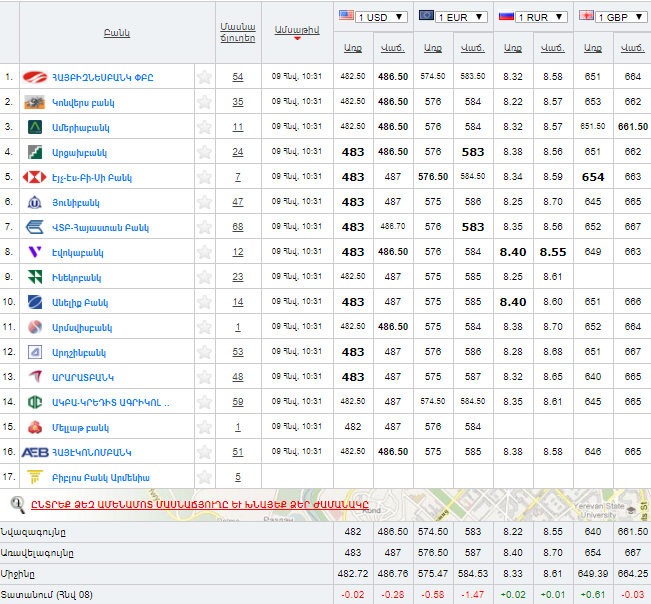Click the Evocabank purple V logo
The width and height of the screenshot is (651, 604).
click(35, 252)
